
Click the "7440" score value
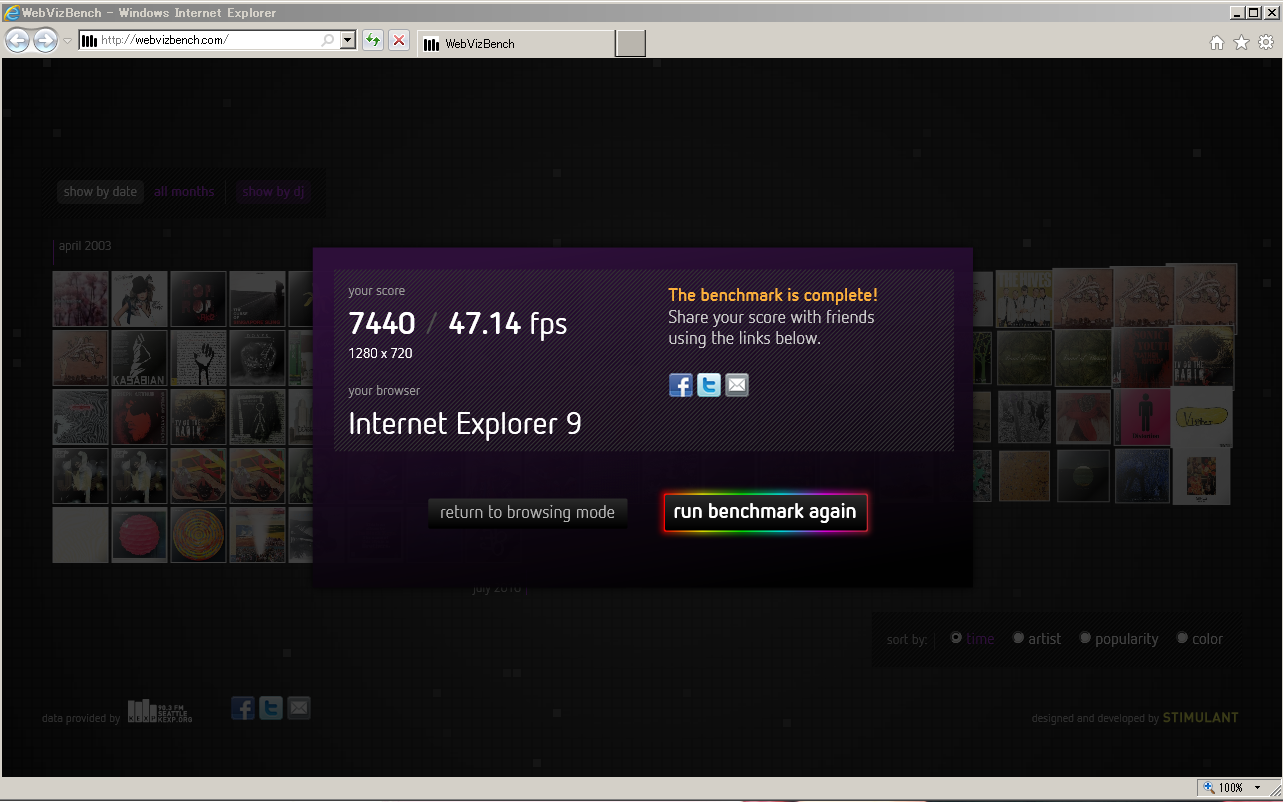pyautogui.click(x=382, y=323)
